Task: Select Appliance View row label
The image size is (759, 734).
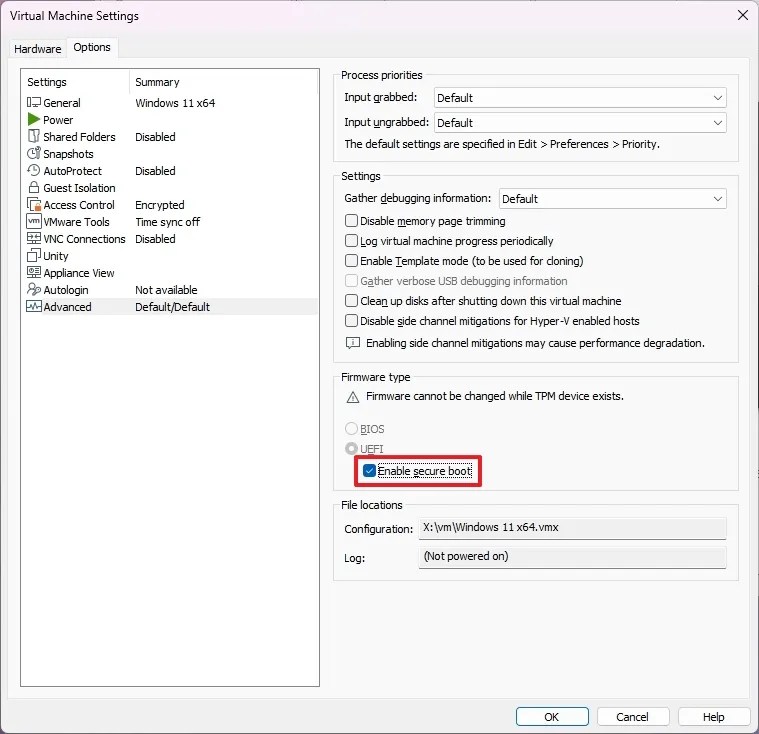Action: (79, 273)
